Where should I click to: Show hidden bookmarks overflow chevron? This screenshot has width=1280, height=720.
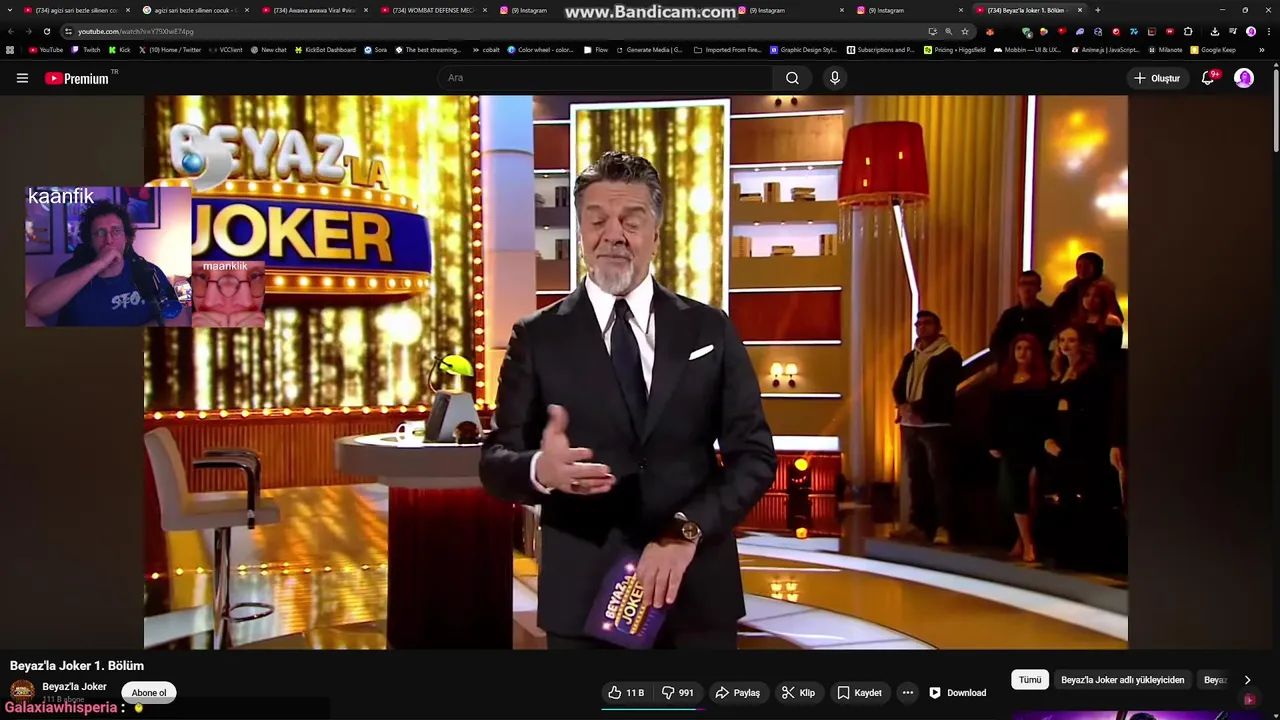tap(1262, 50)
